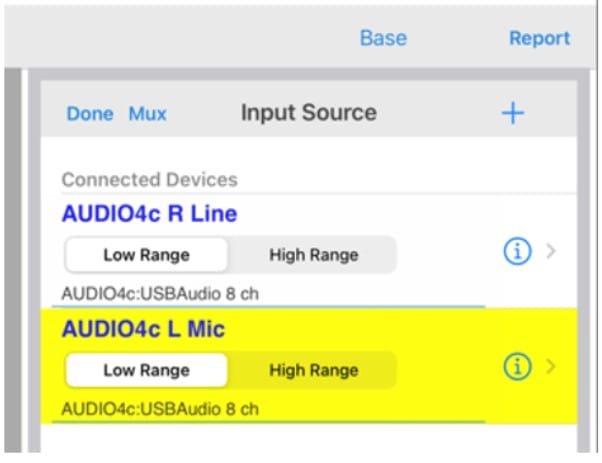Screen dimensions: 602x463
Task: Switch to the Base tab
Action: click(x=383, y=38)
